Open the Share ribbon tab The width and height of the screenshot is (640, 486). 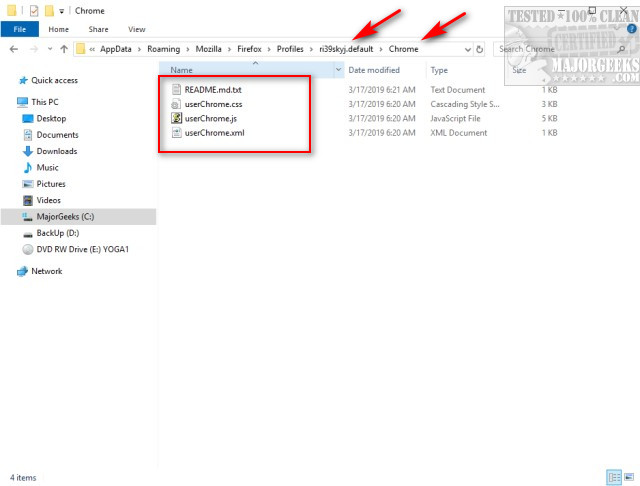[x=98, y=29]
